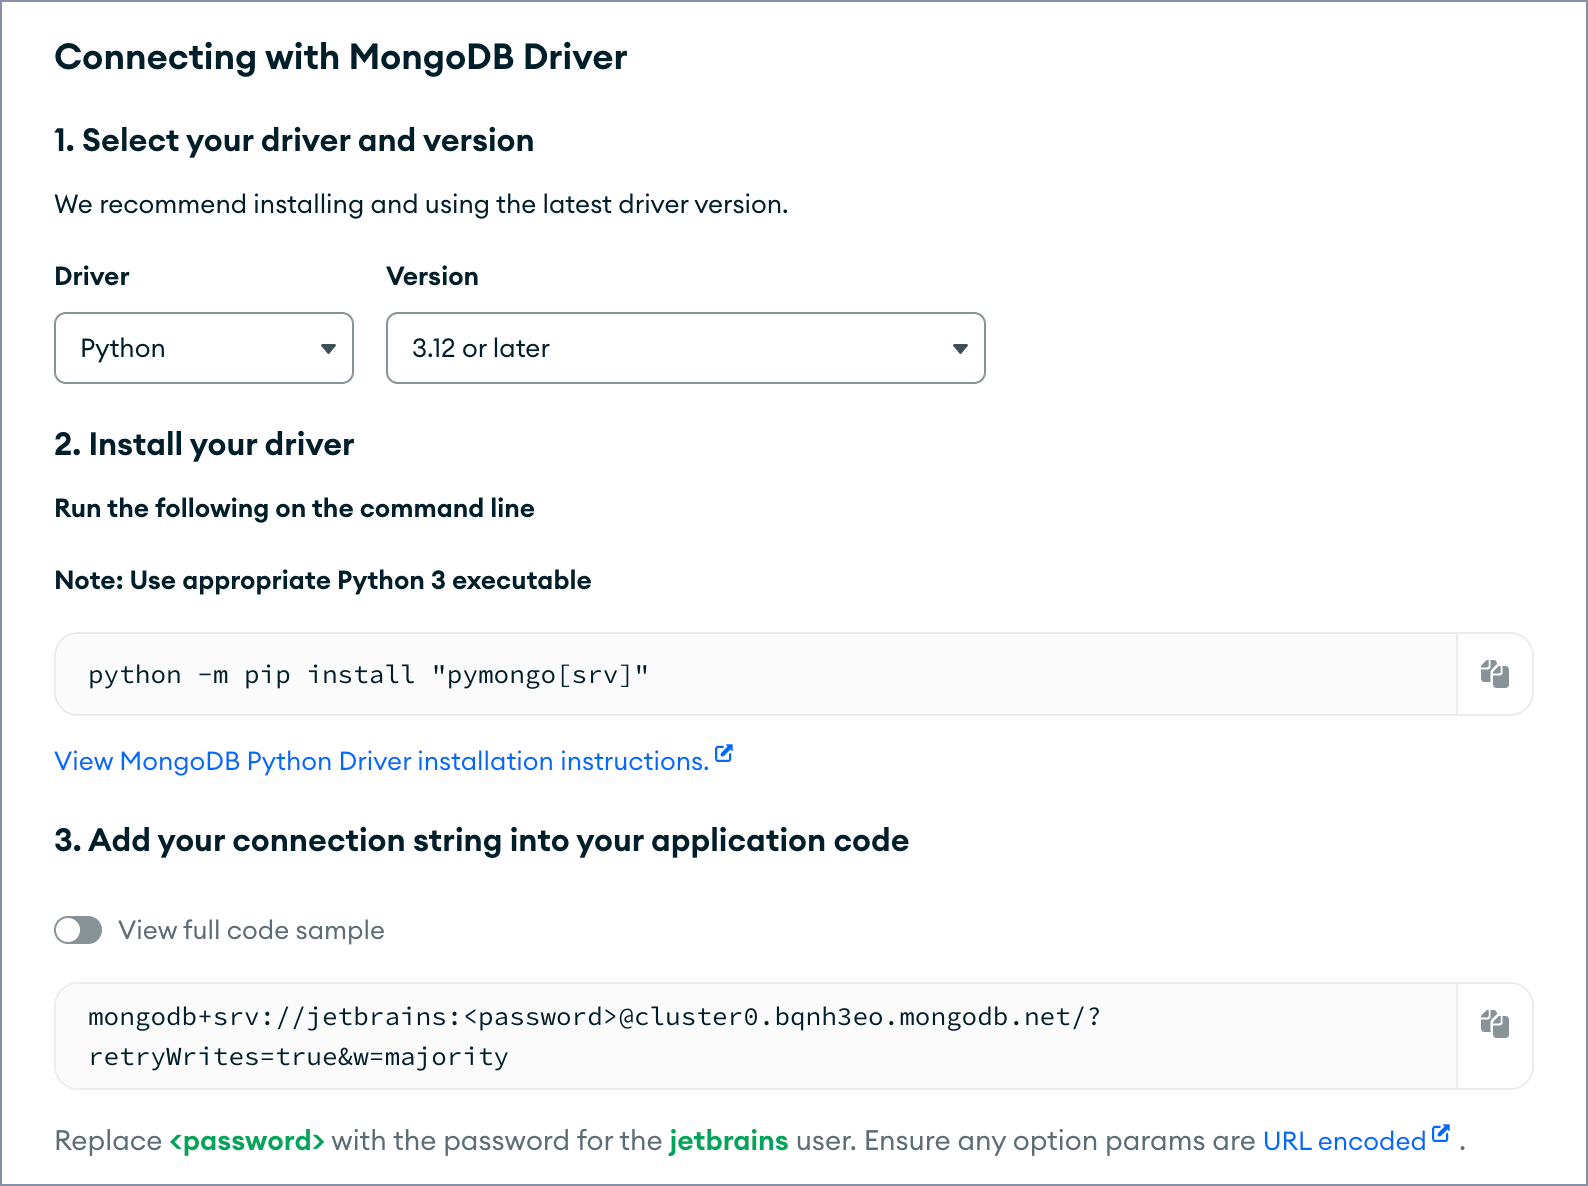The width and height of the screenshot is (1588, 1186).
Task: Click the pip install command text
Action: pos(368,675)
